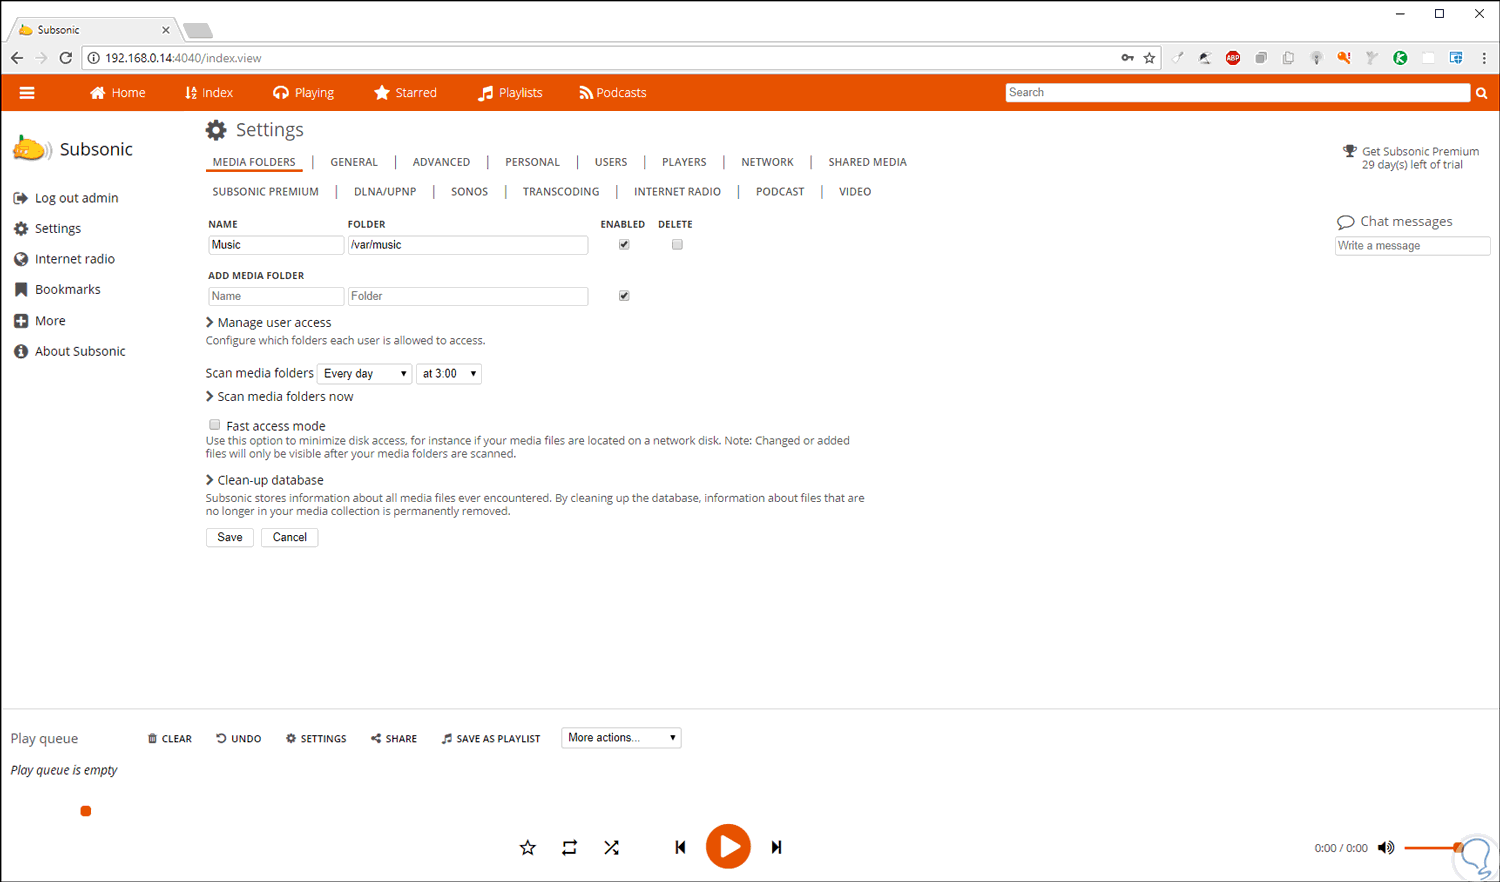1500x882 pixels.
Task: Get Subsonic Premium link
Action: [x=1420, y=152]
